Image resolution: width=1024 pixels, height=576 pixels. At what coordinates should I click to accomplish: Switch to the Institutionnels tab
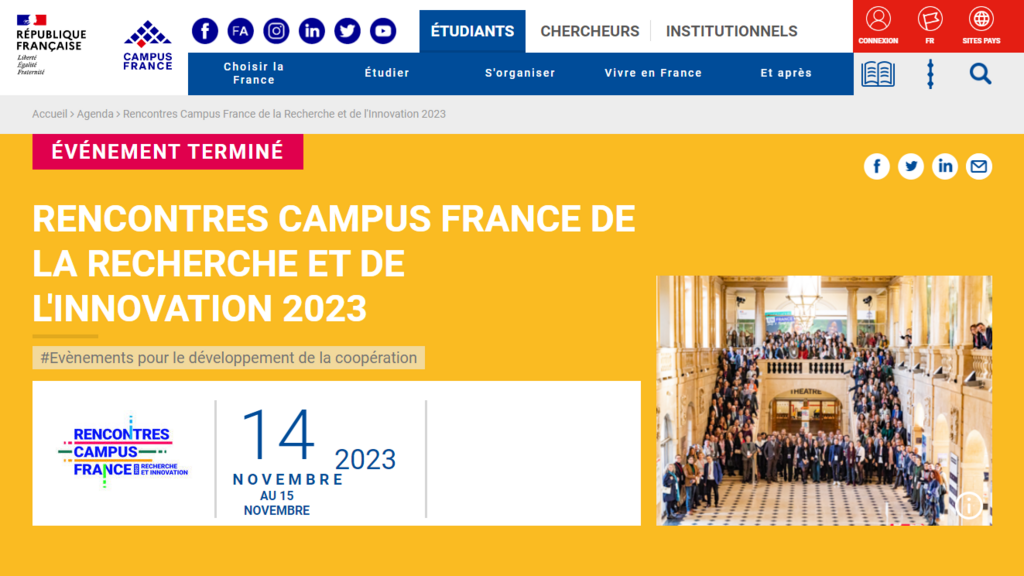click(731, 31)
